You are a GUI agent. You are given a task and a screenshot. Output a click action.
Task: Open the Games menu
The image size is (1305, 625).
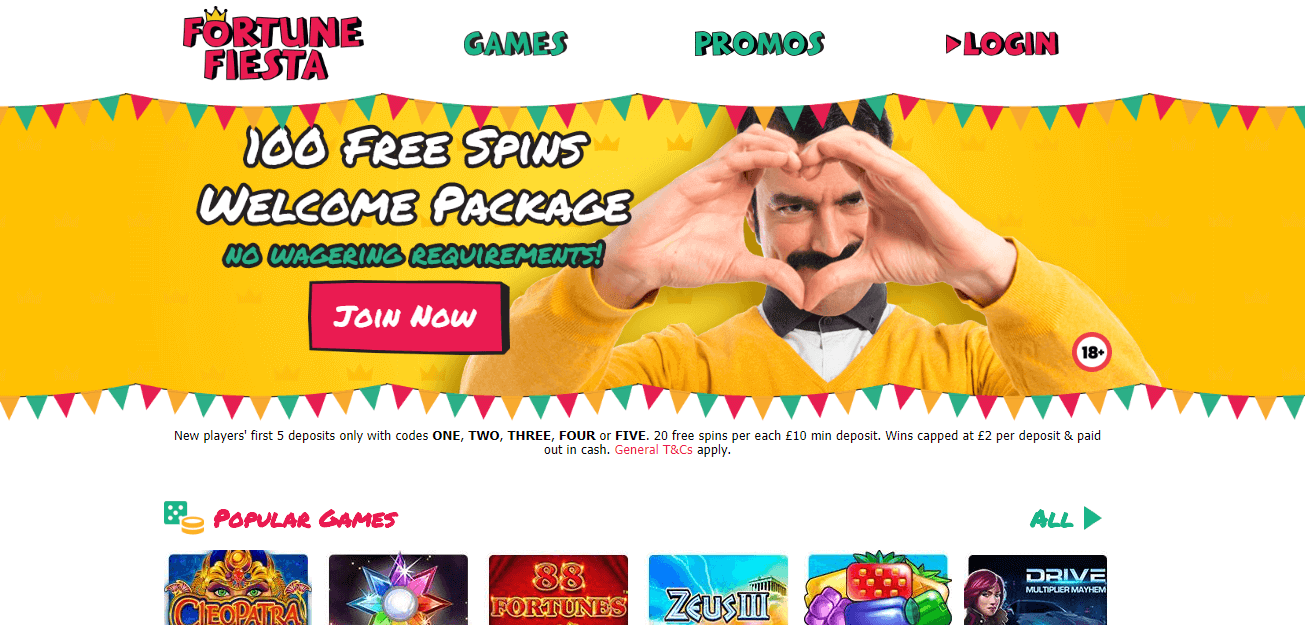click(x=515, y=44)
